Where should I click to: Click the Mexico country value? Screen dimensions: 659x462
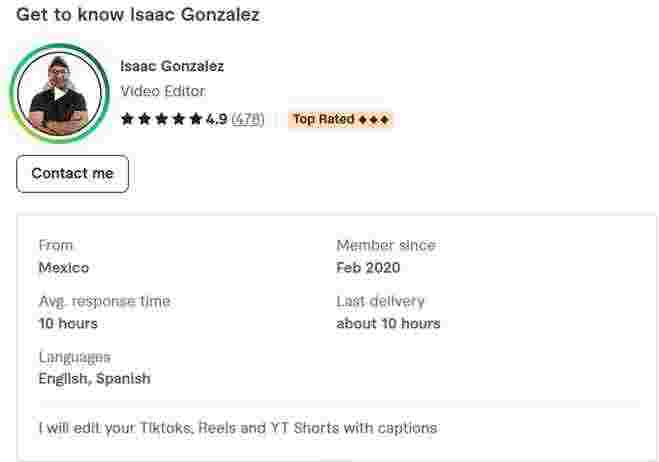coord(64,268)
